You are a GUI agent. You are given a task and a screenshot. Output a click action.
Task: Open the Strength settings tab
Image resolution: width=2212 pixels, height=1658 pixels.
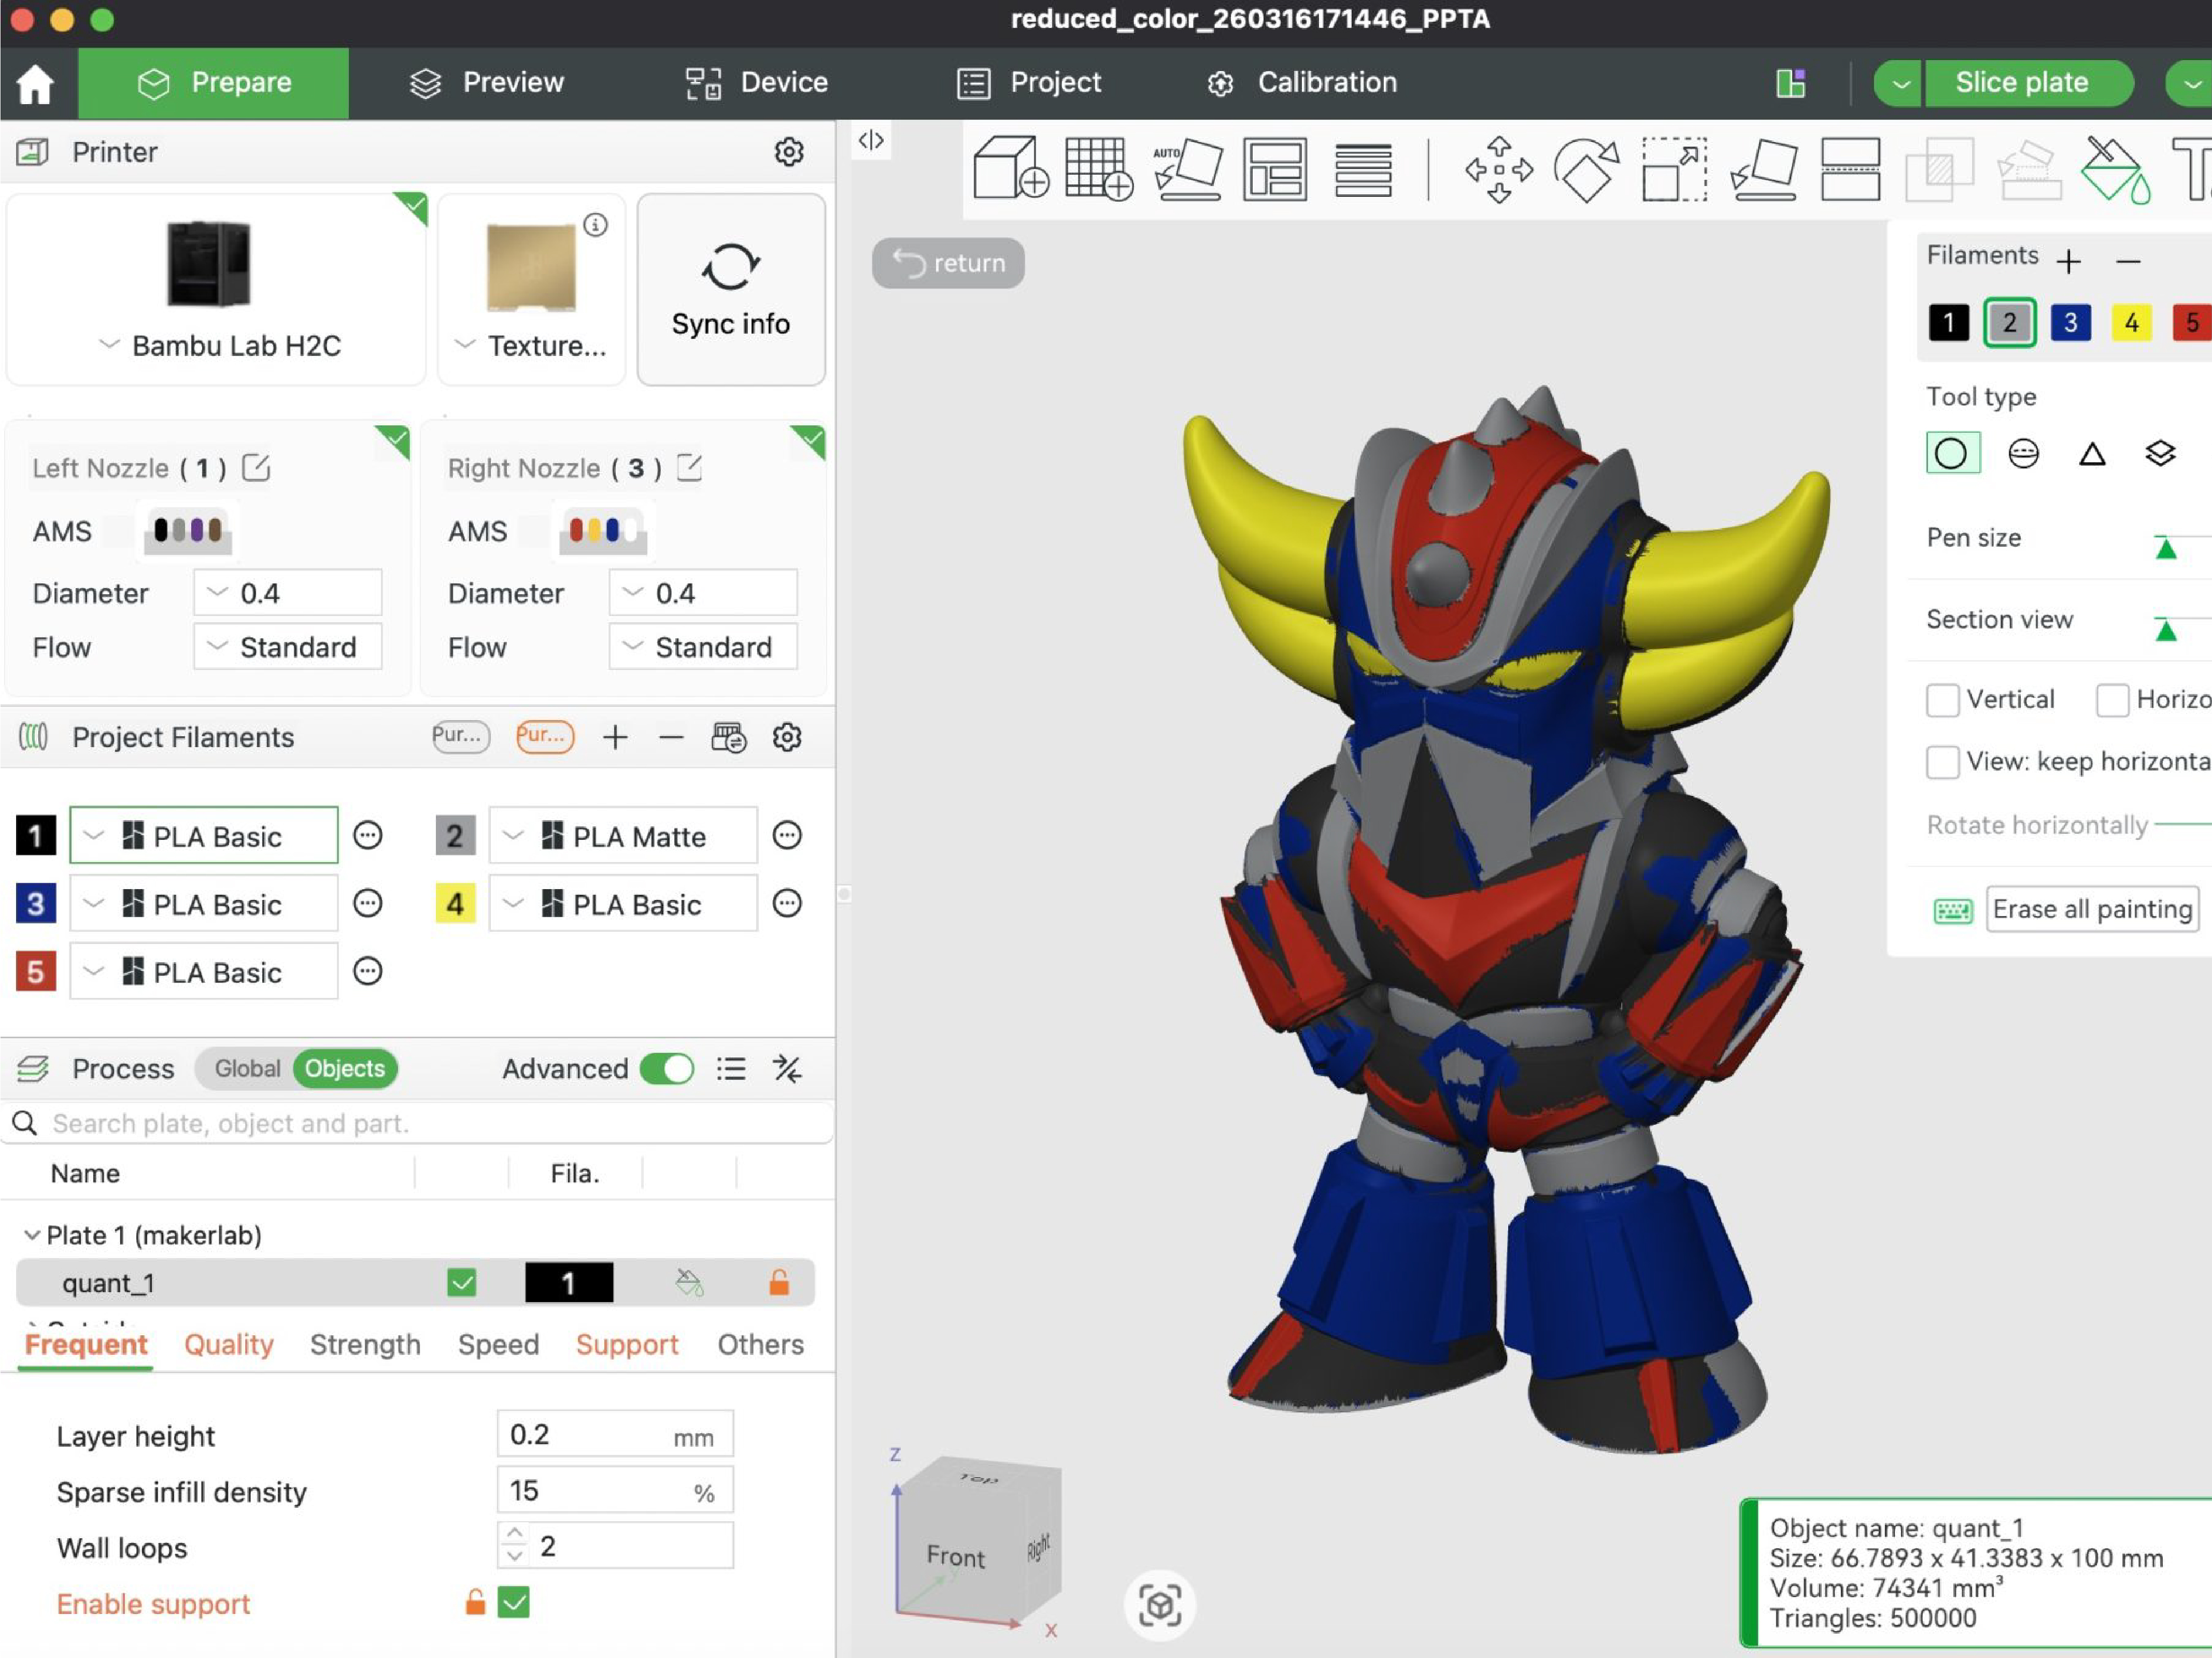365,1344
